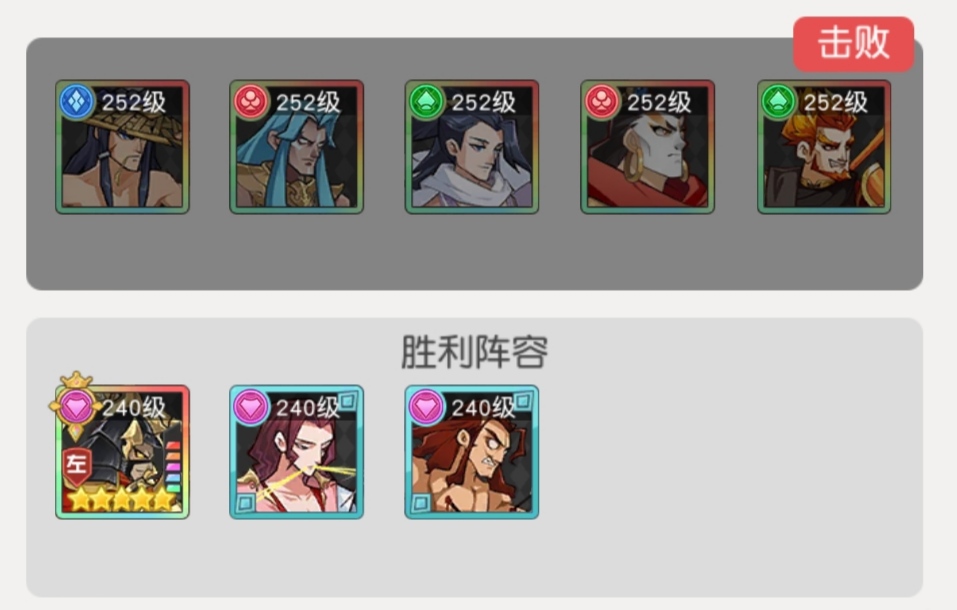957x610 pixels.
Task: Select the gold-earring hero portrait
Action: [648, 147]
